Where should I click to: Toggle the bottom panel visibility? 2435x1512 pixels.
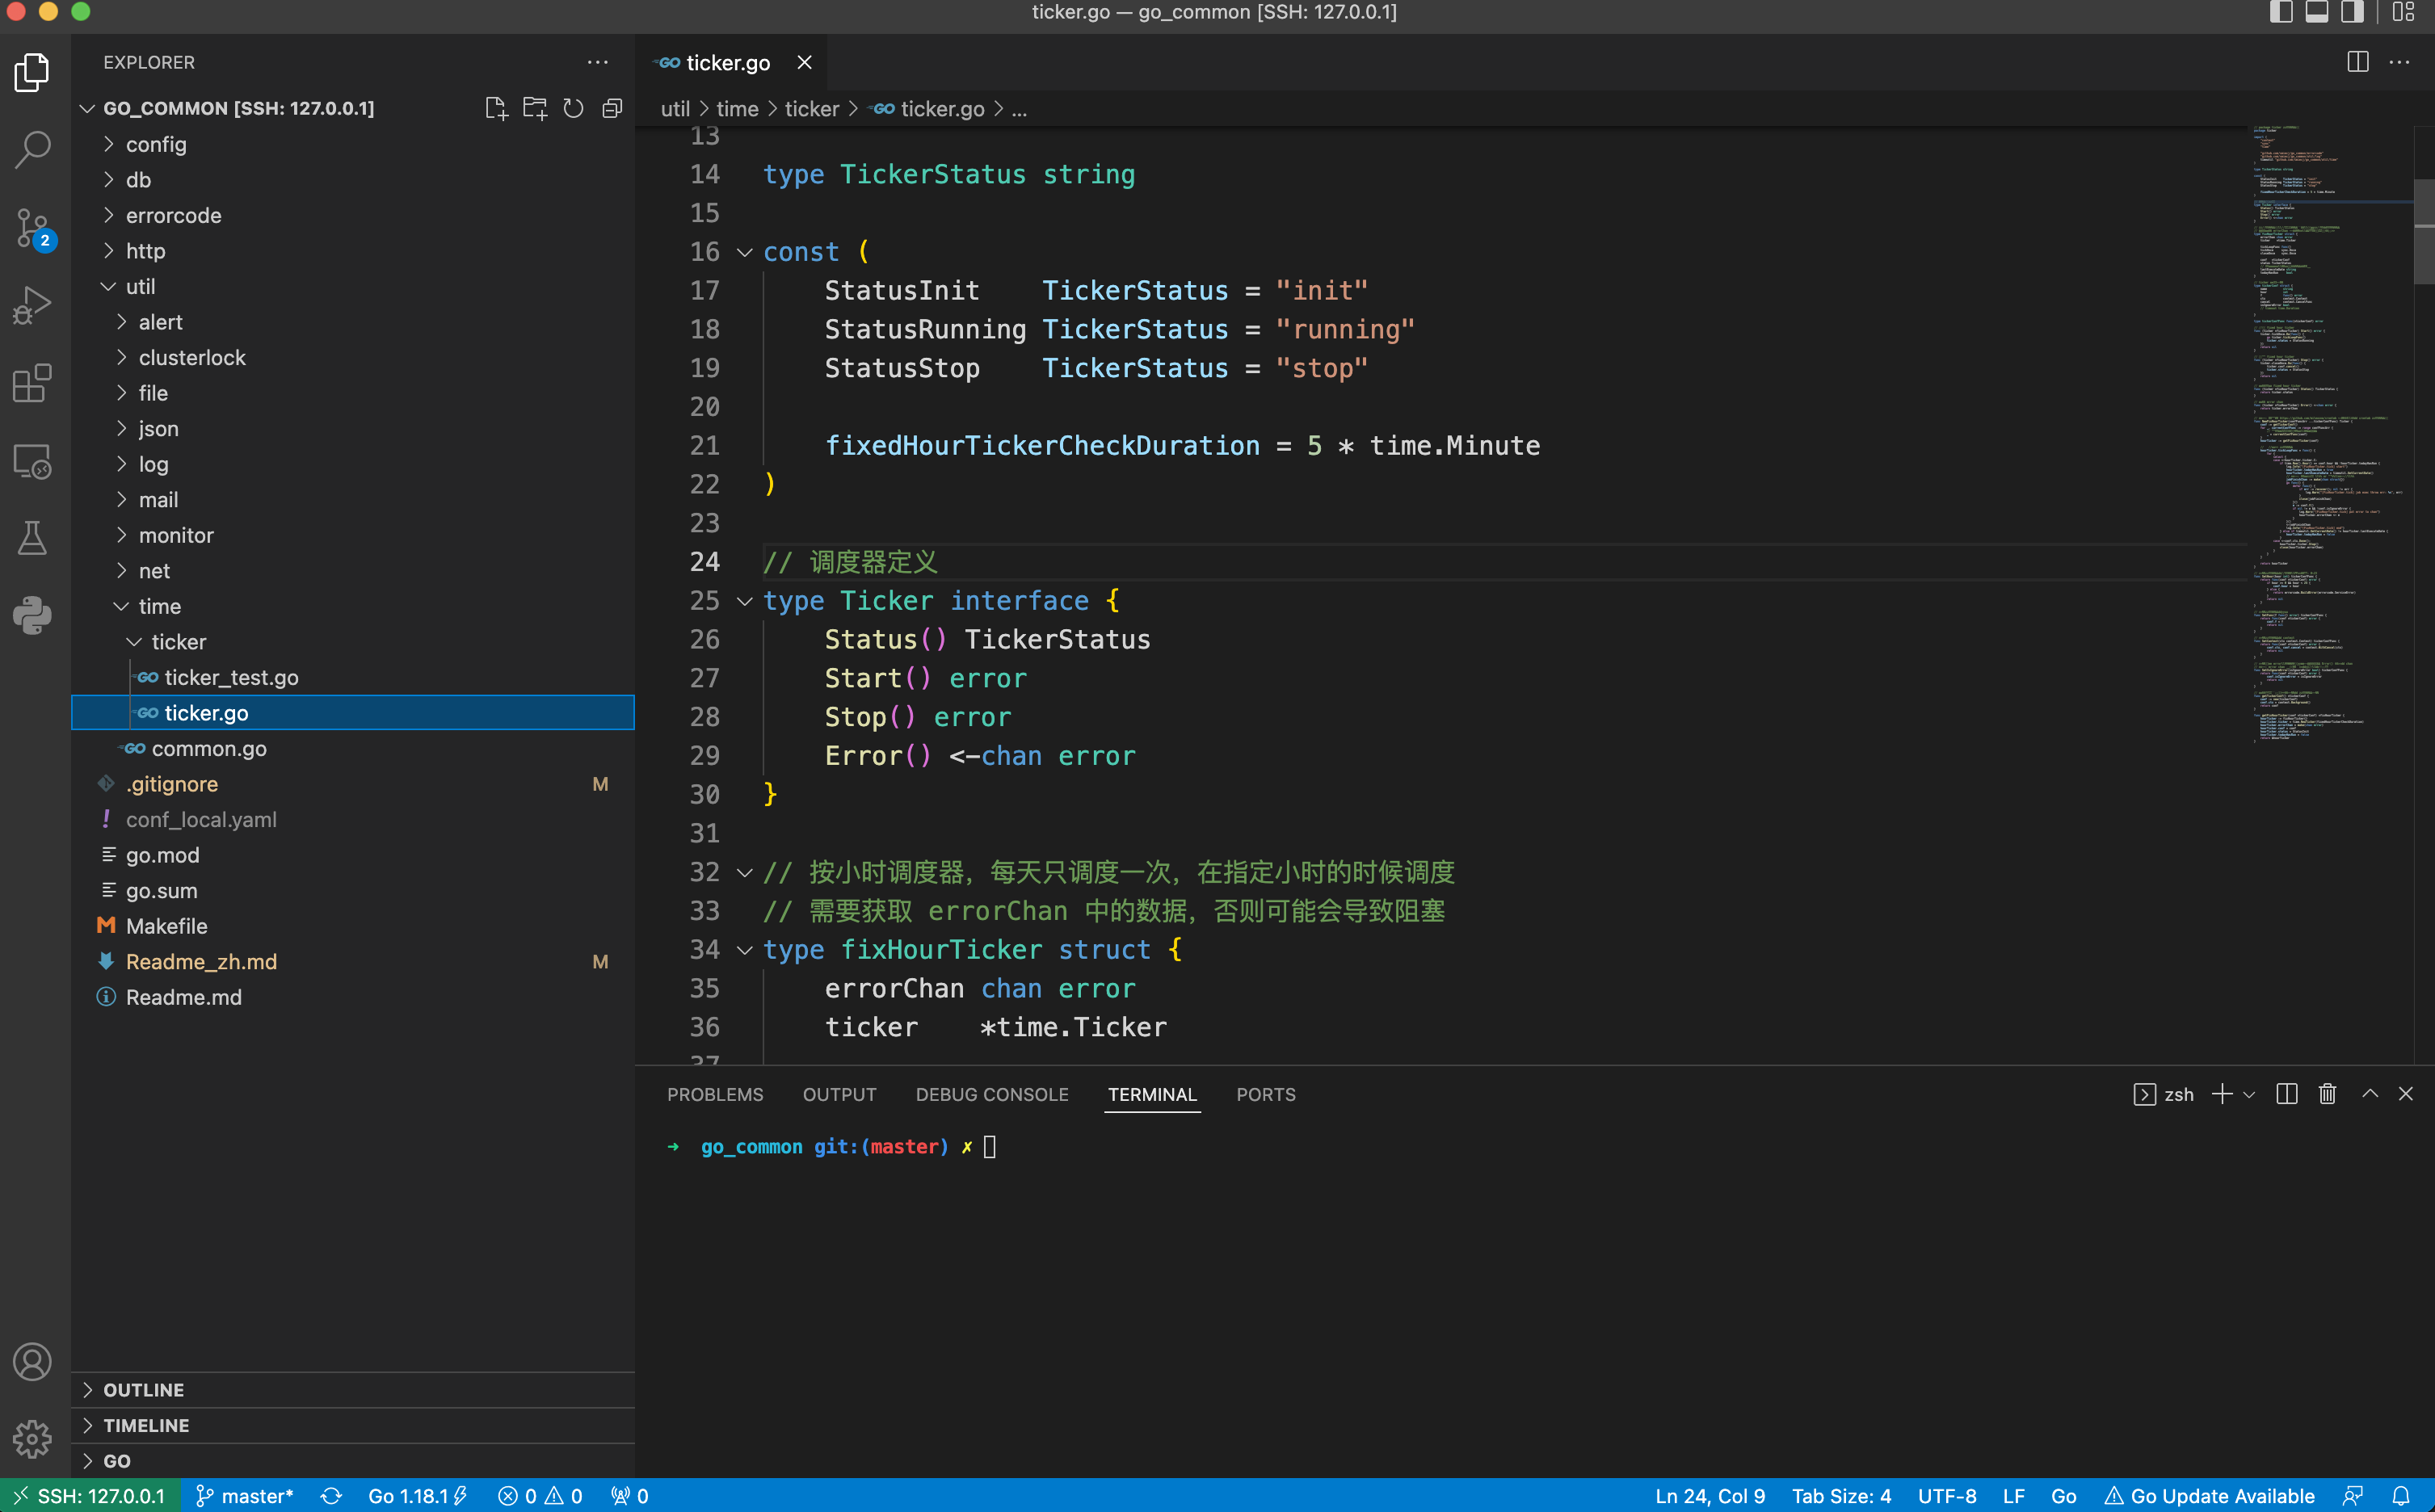pos(2317,12)
